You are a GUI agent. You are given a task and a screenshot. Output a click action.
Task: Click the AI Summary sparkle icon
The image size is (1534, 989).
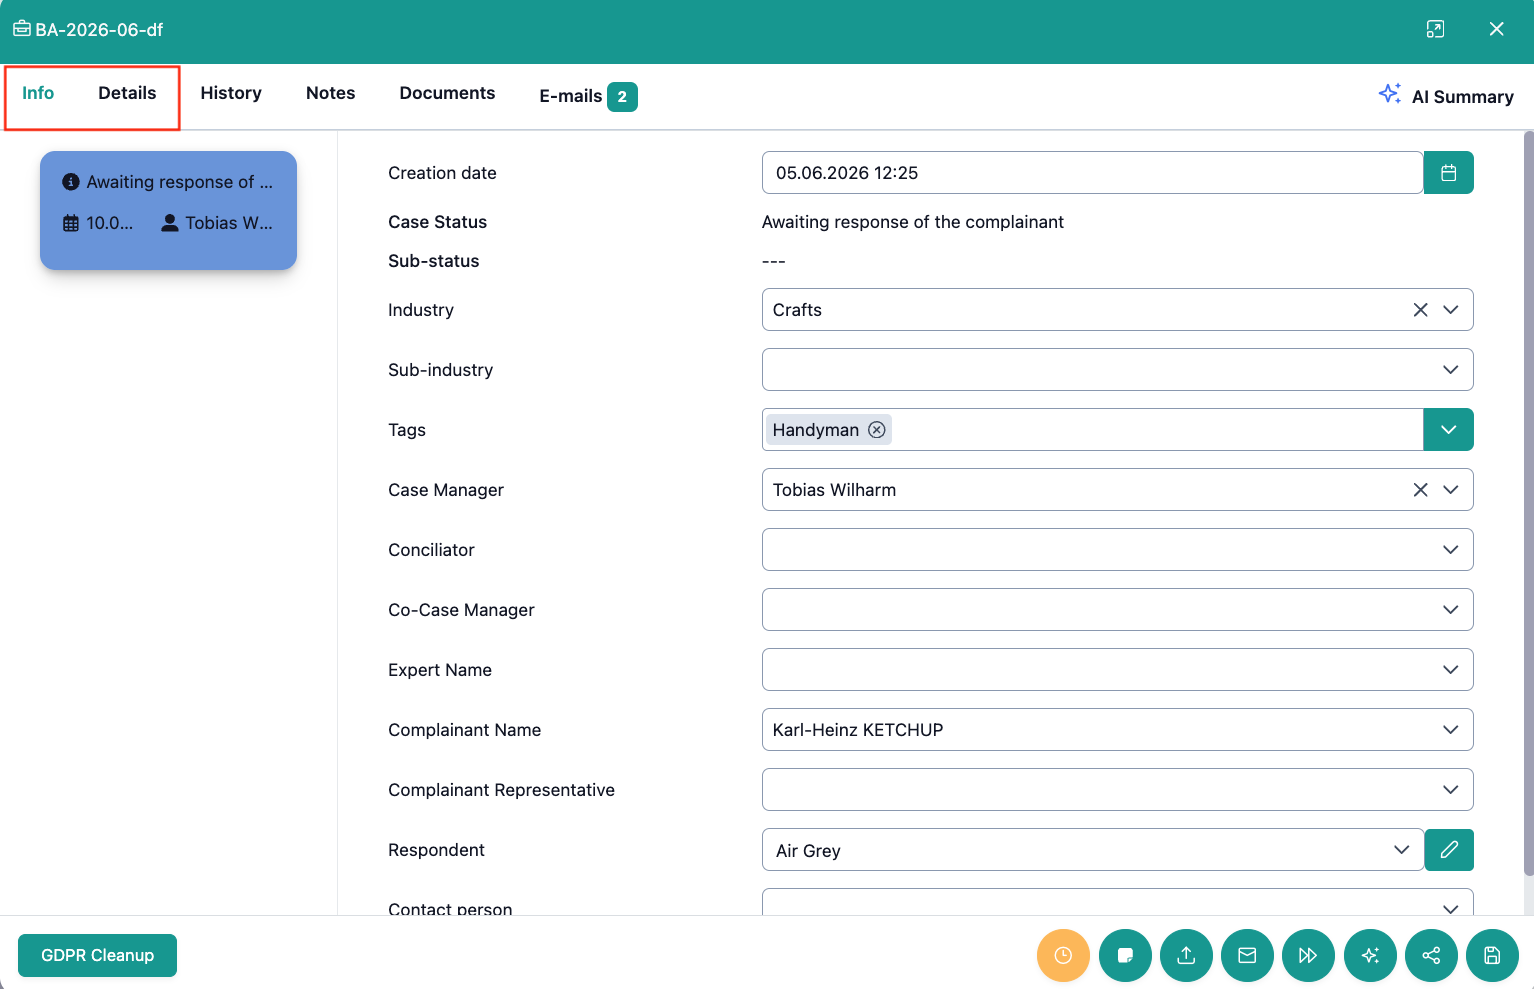pos(1390,94)
